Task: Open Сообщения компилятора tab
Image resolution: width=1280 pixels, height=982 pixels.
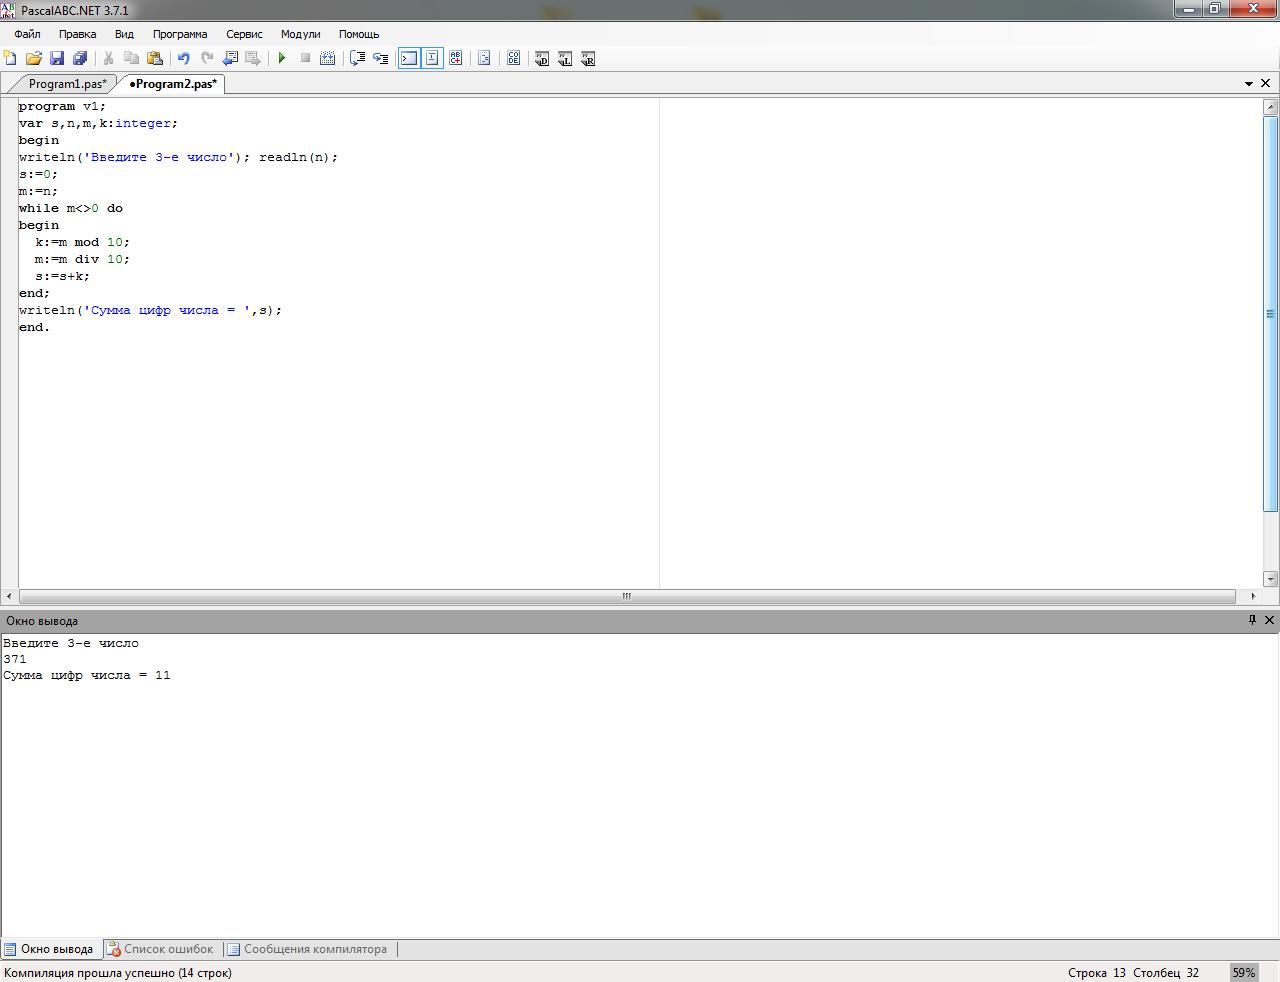Action: (307, 949)
